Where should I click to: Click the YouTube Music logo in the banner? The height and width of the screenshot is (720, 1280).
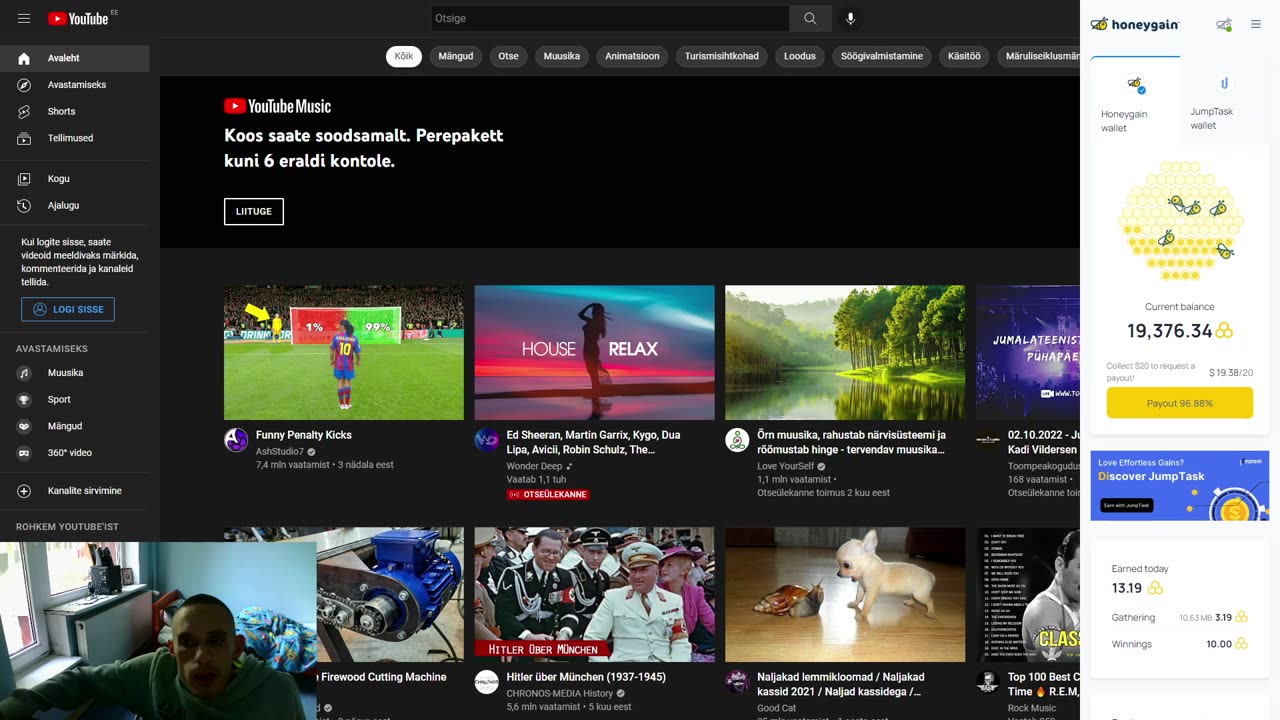point(277,106)
